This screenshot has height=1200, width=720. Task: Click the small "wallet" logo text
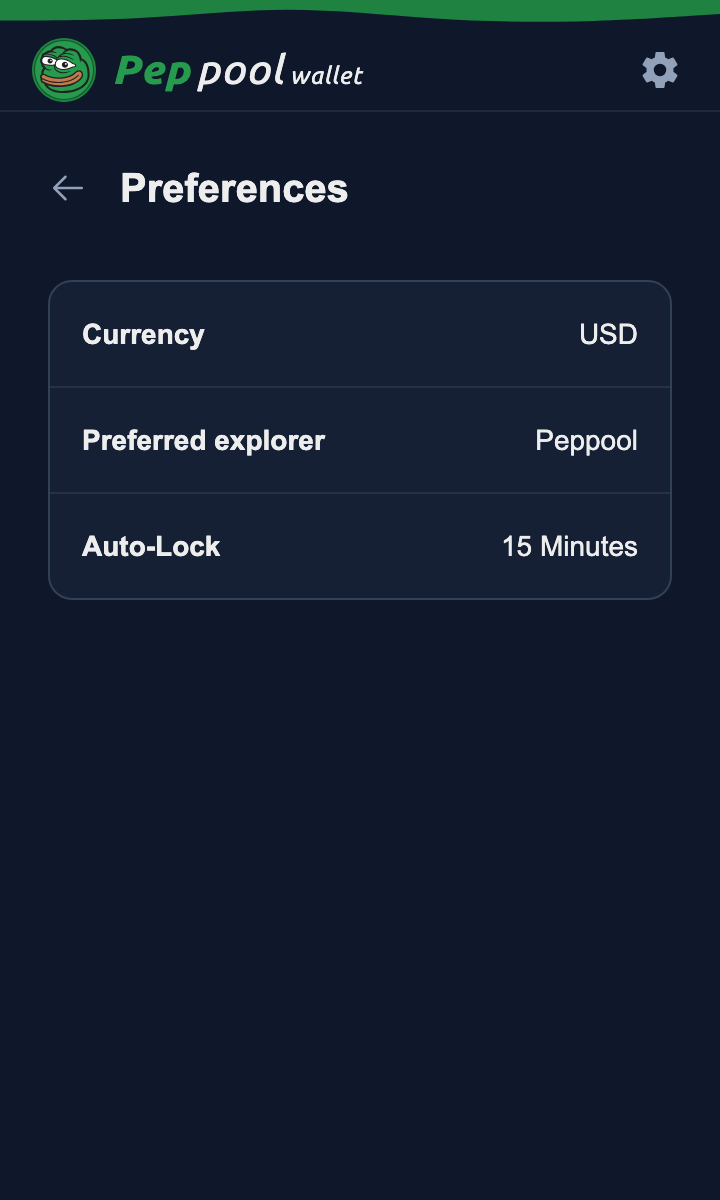327,75
